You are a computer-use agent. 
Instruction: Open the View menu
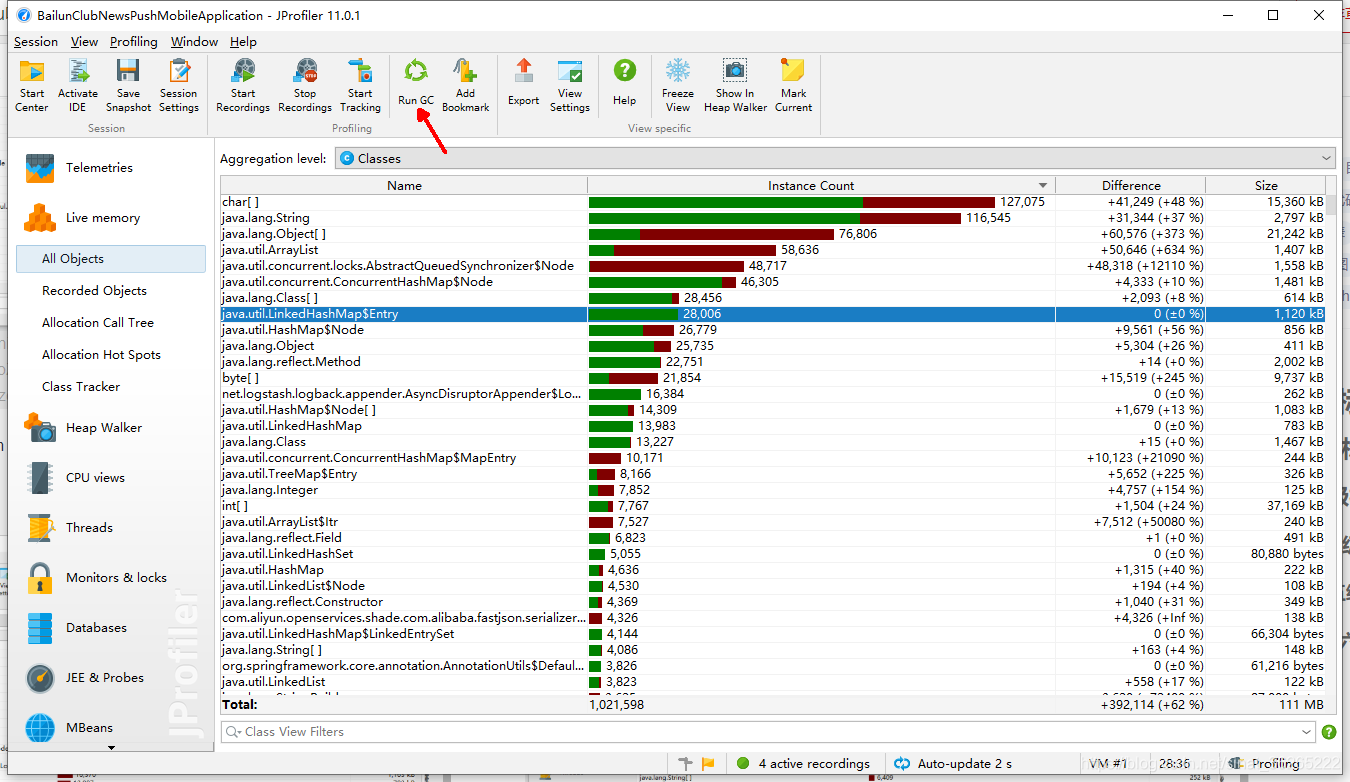click(x=84, y=42)
